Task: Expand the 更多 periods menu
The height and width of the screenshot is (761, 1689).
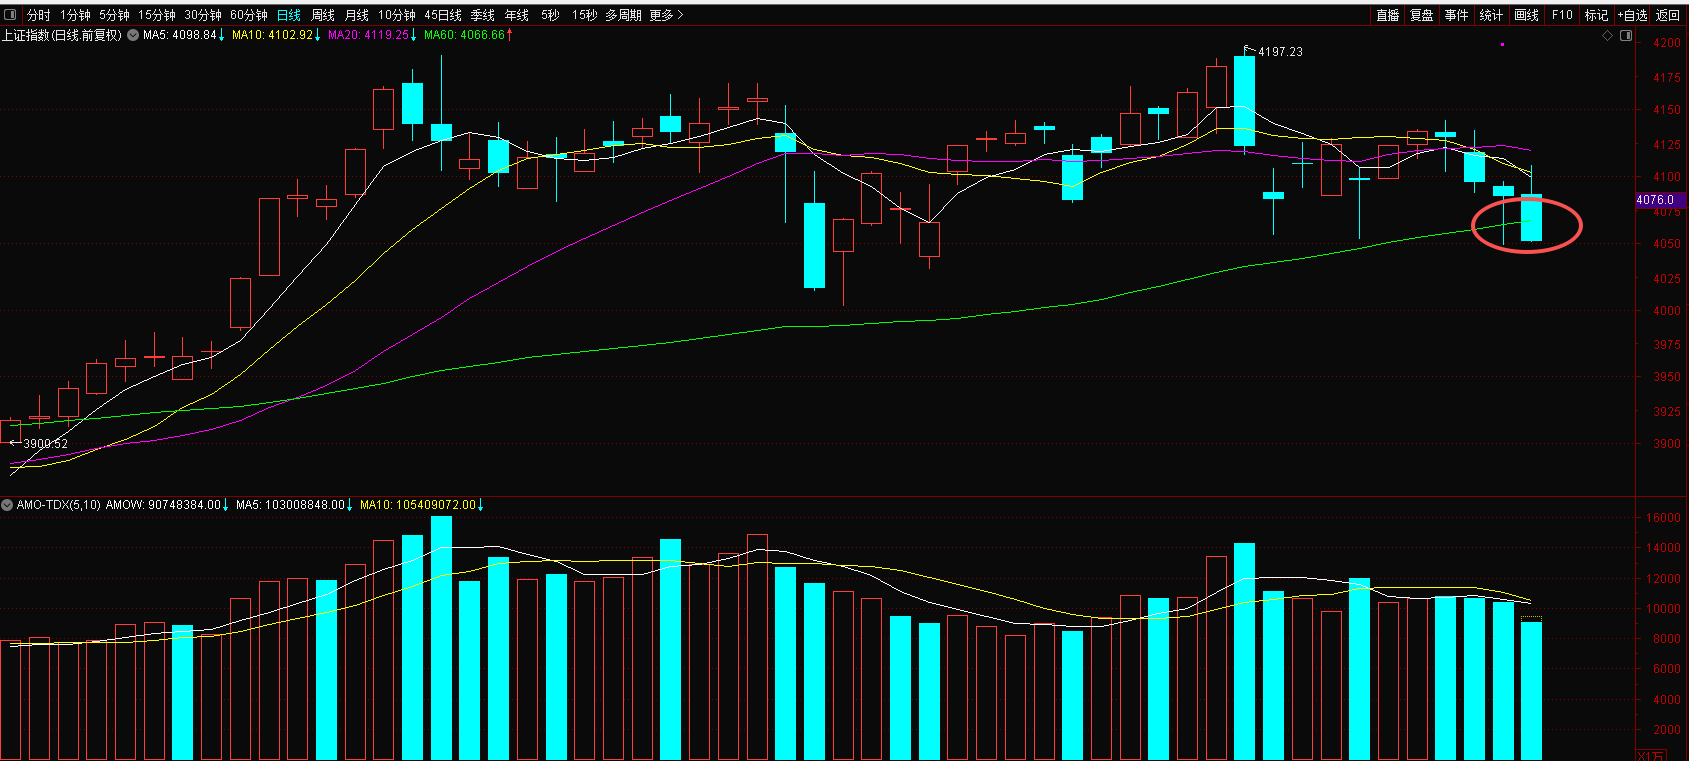Action: 666,15
